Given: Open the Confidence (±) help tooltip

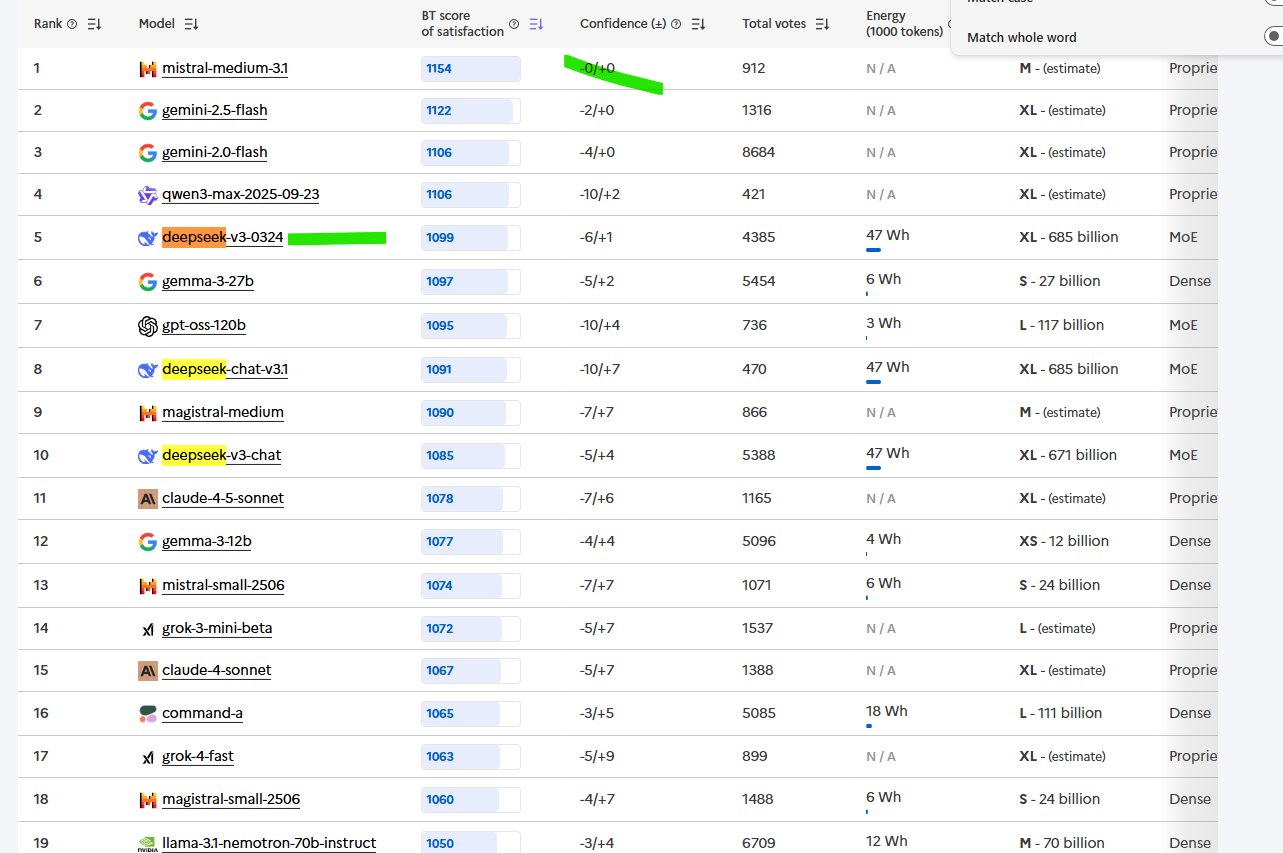Looking at the screenshot, I should [676, 24].
